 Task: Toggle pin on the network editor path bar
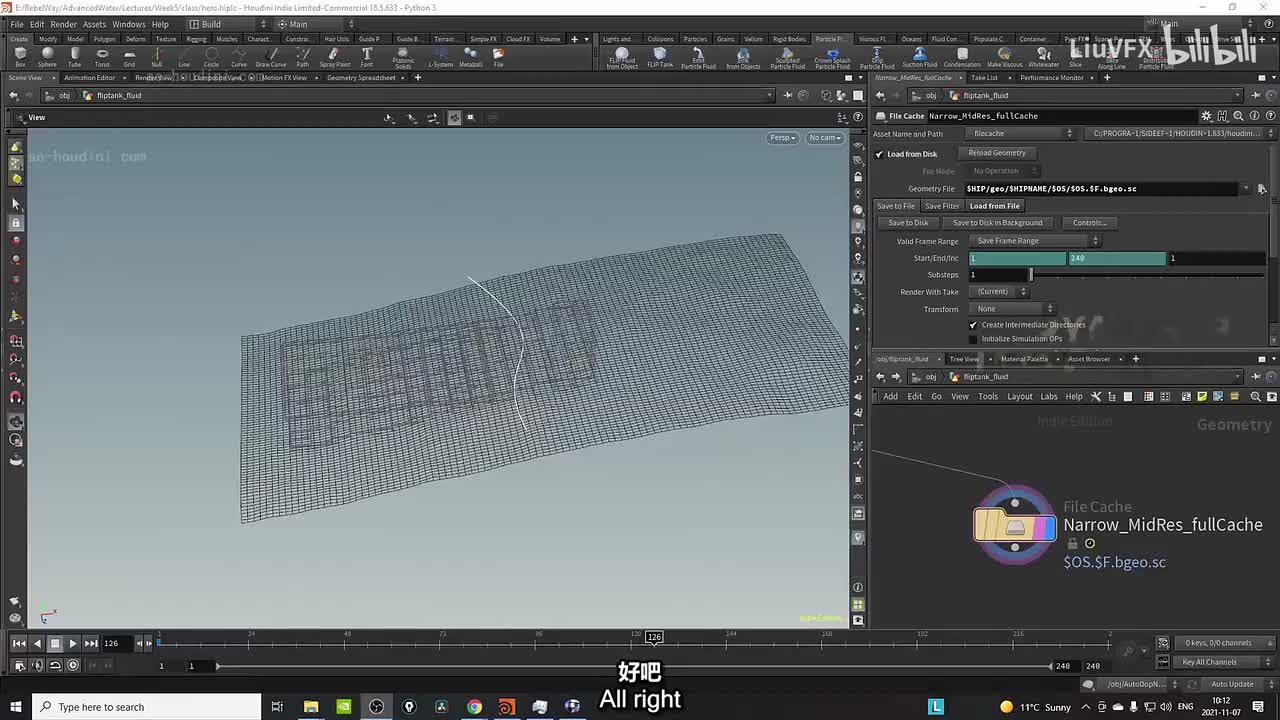coord(1256,377)
